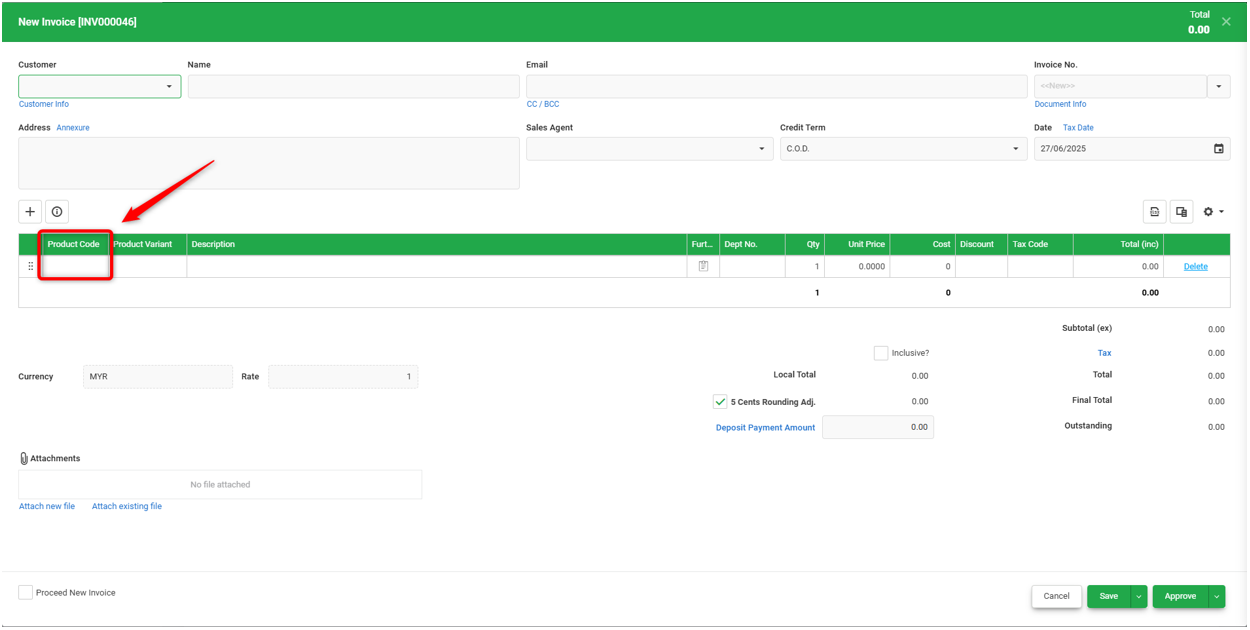Open the gear settings menu
Screen dimensions: 1250x630
(x=1213, y=212)
